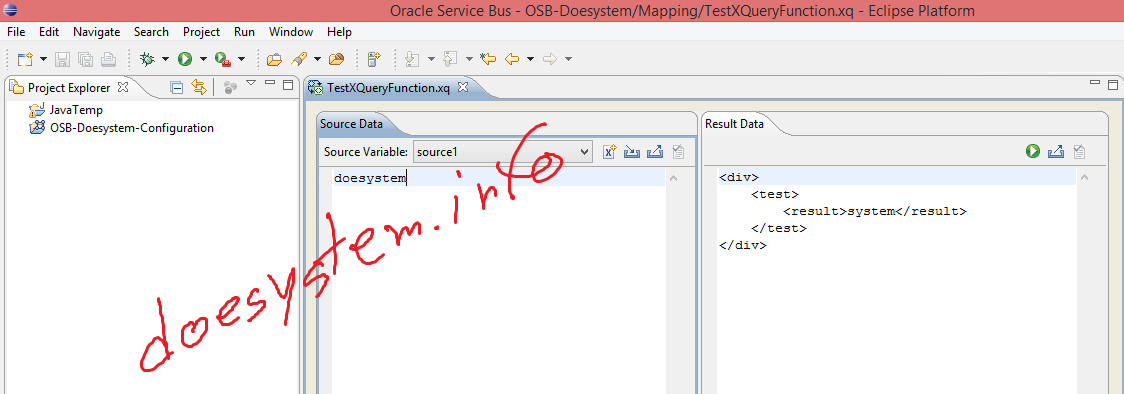Minimize the editor area
The height and width of the screenshot is (394, 1124).
[1095, 83]
